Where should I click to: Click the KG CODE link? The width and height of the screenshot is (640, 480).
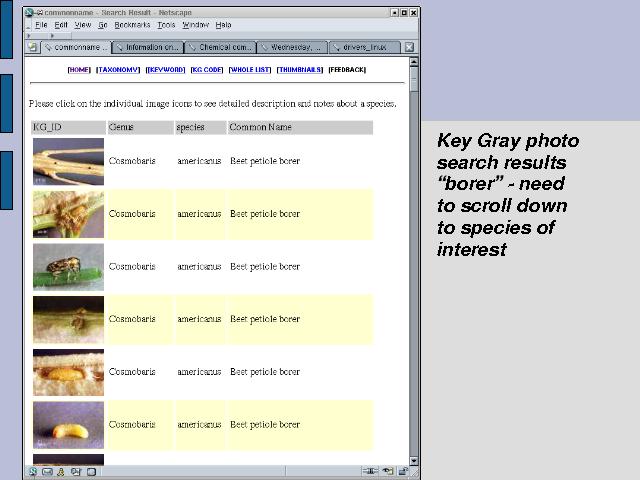pos(206,70)
